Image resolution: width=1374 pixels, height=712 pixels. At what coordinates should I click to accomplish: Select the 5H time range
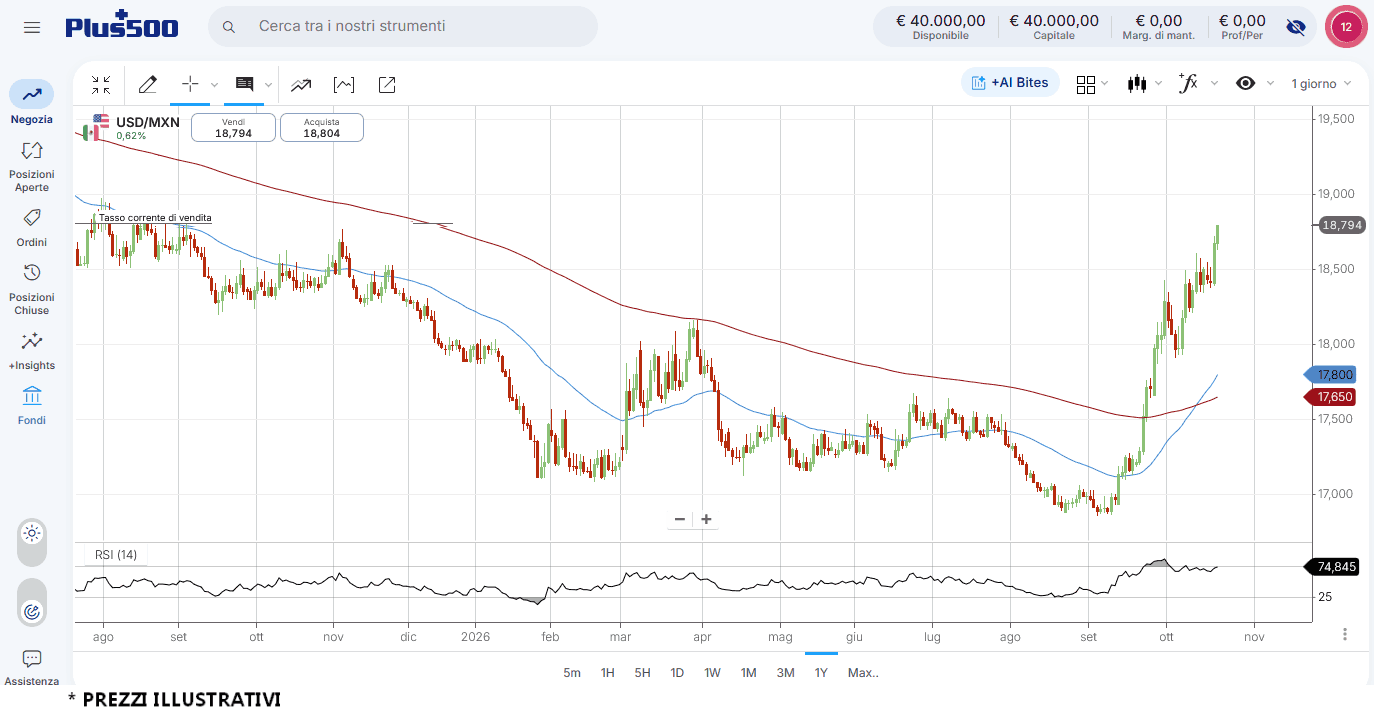642,673
